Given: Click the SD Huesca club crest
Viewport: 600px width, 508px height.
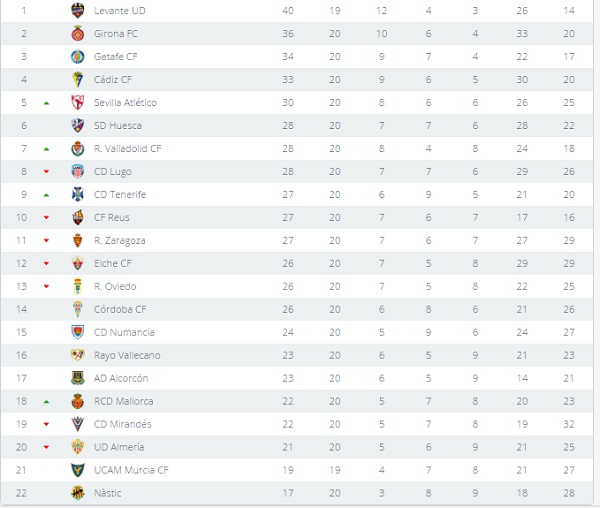Looking at the screenshot, I should pyautogui.click(x=78, y=125).
